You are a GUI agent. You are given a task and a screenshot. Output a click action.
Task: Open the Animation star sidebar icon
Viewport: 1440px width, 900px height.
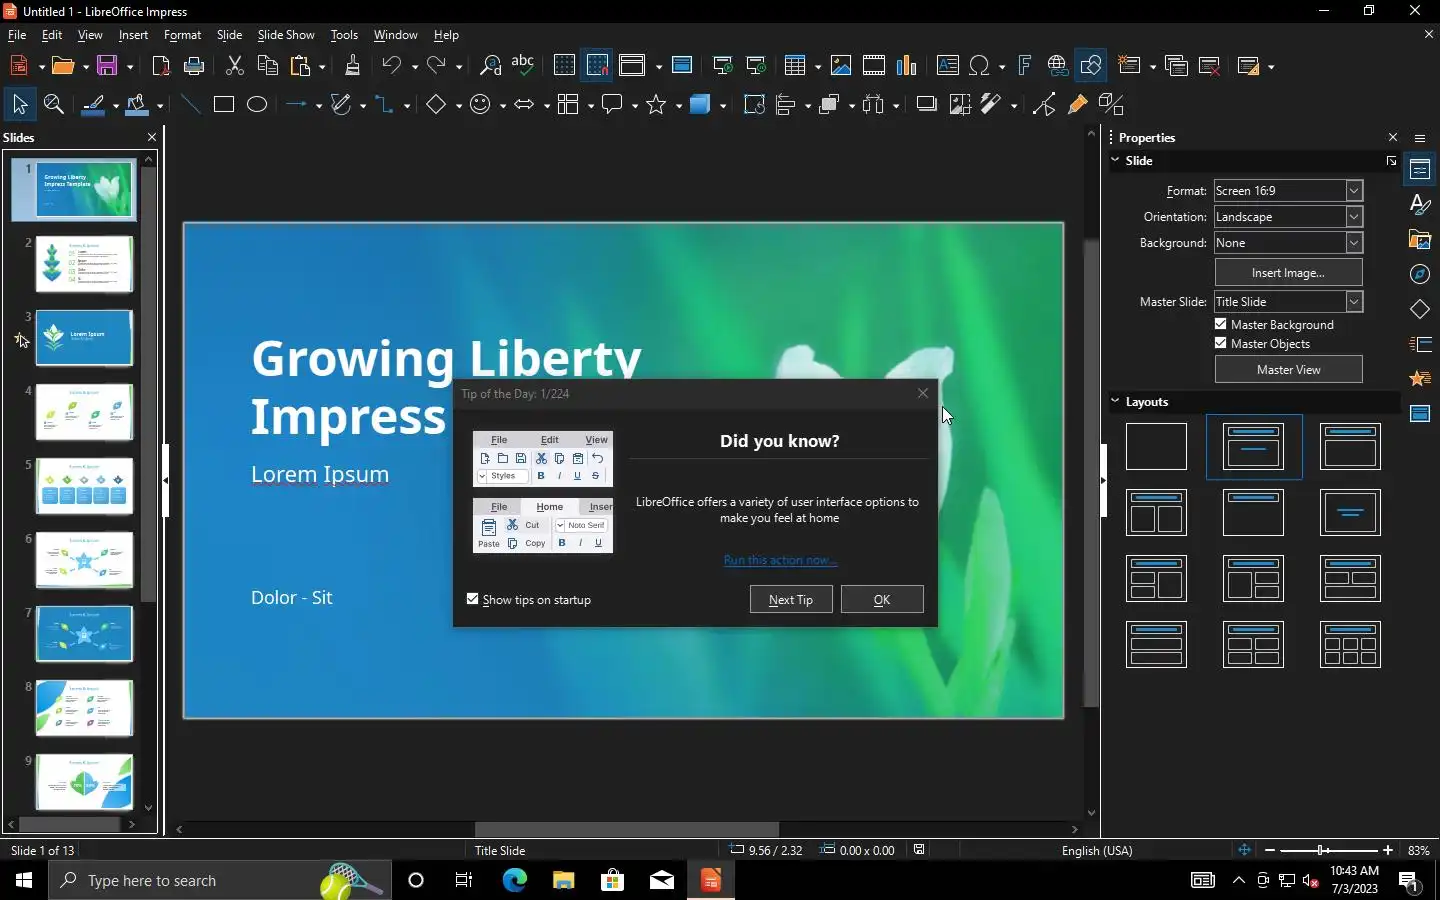click(1420, 378)
